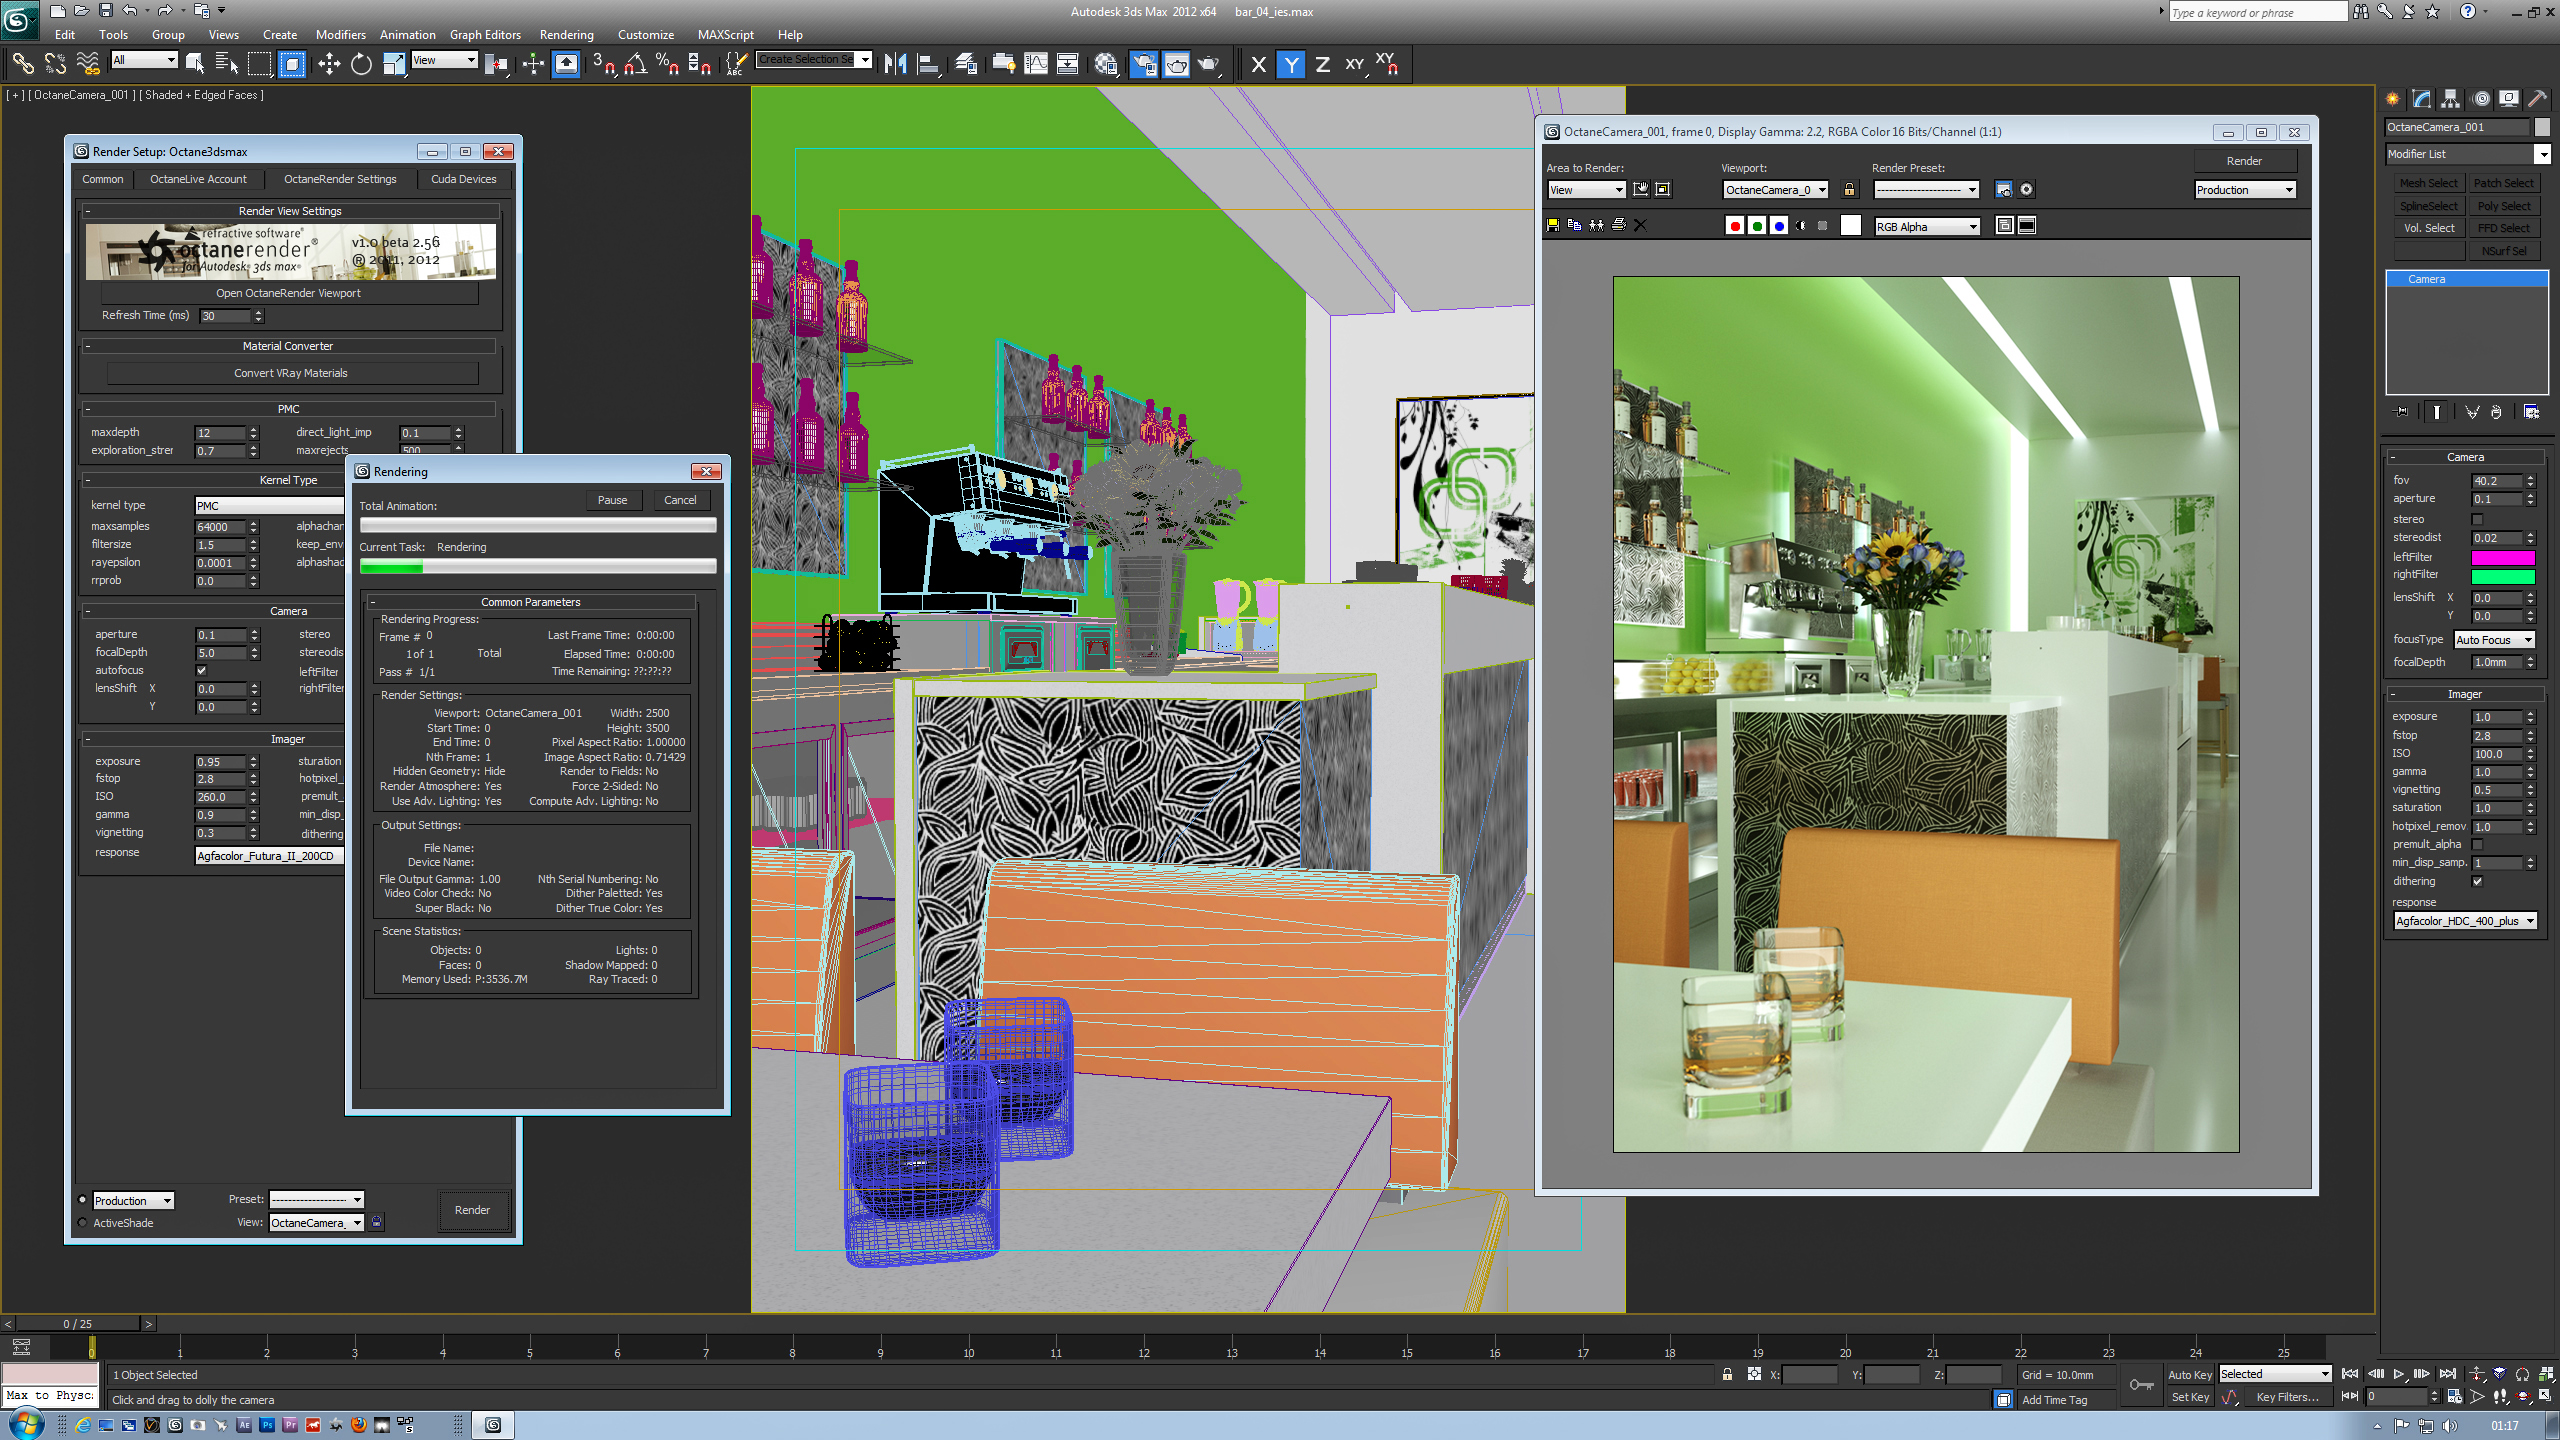
Task: Clone the rendered frame window
Action: point(1597,225)
